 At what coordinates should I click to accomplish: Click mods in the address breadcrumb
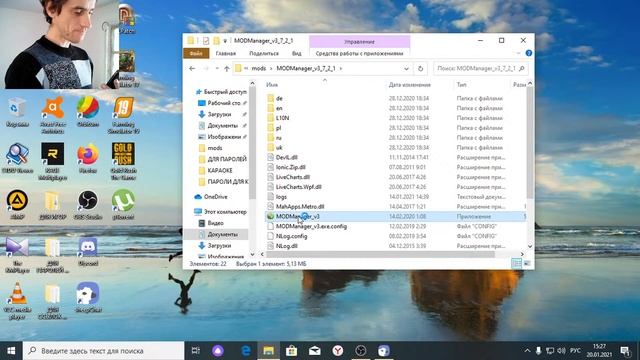coord(259,69)
